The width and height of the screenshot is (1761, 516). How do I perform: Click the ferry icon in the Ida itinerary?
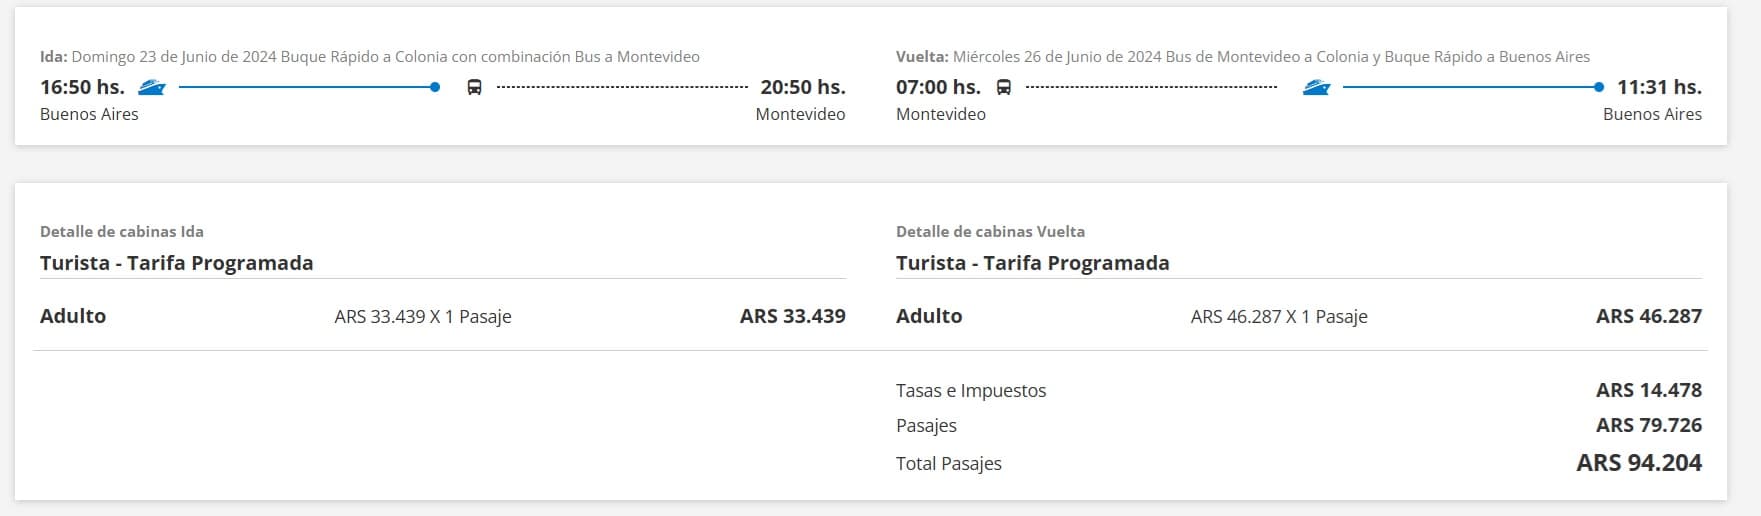152,87
